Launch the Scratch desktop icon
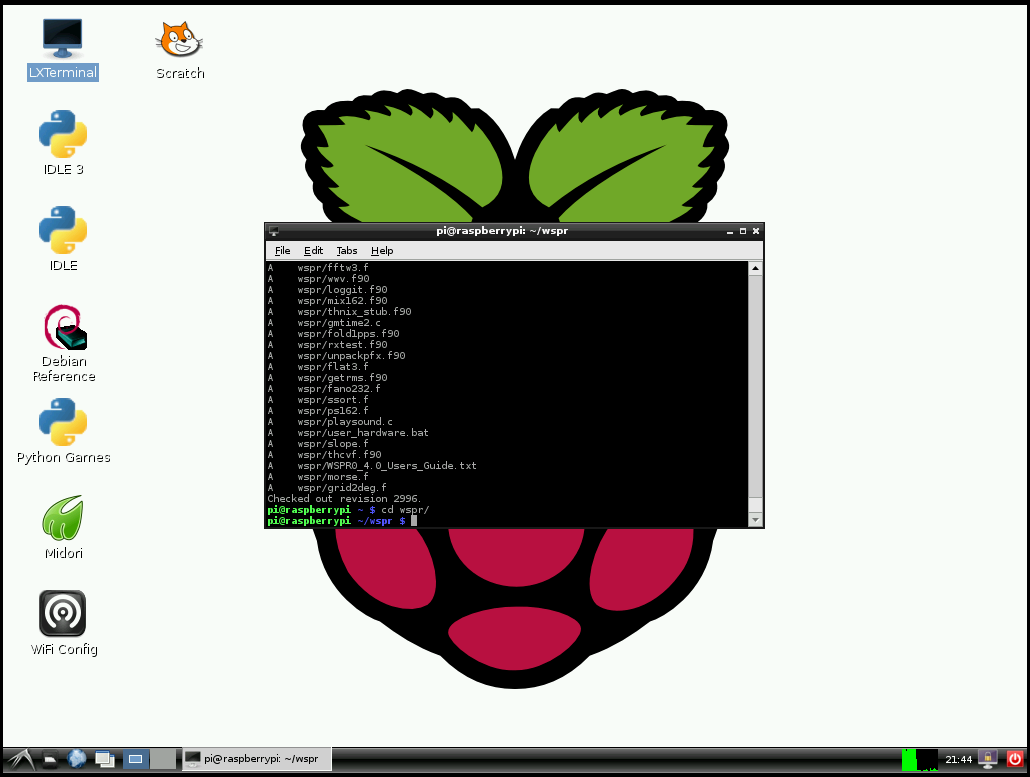Image resolution: width=1030 pixels, height=777 pixels. tap(180, 49)
